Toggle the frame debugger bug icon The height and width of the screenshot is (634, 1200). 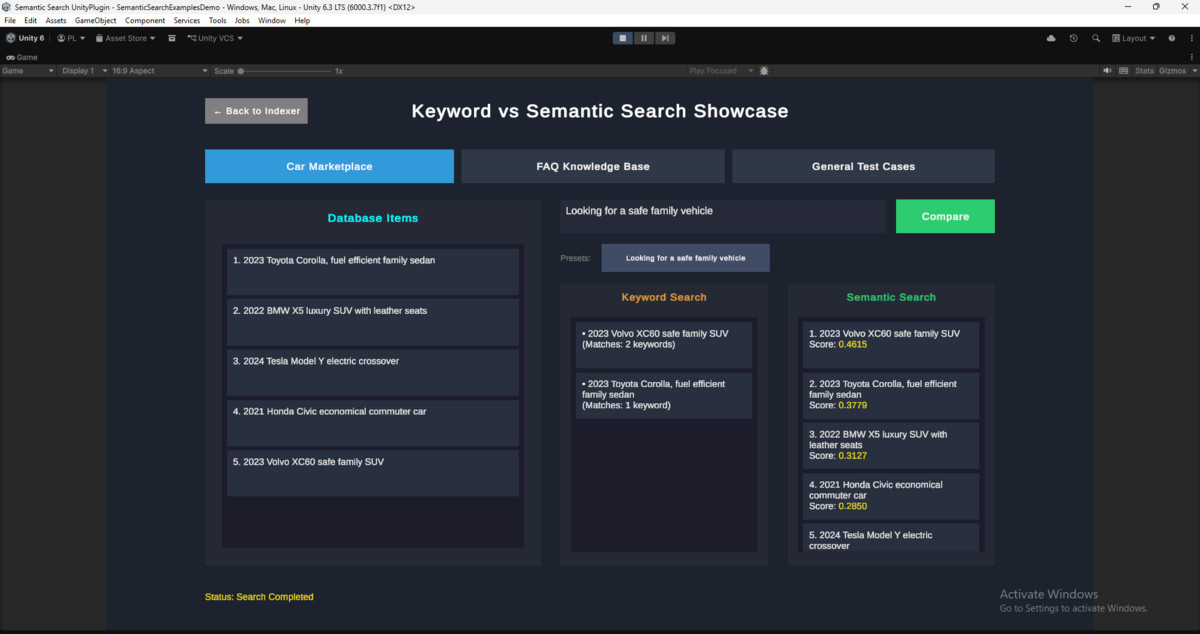764,71
